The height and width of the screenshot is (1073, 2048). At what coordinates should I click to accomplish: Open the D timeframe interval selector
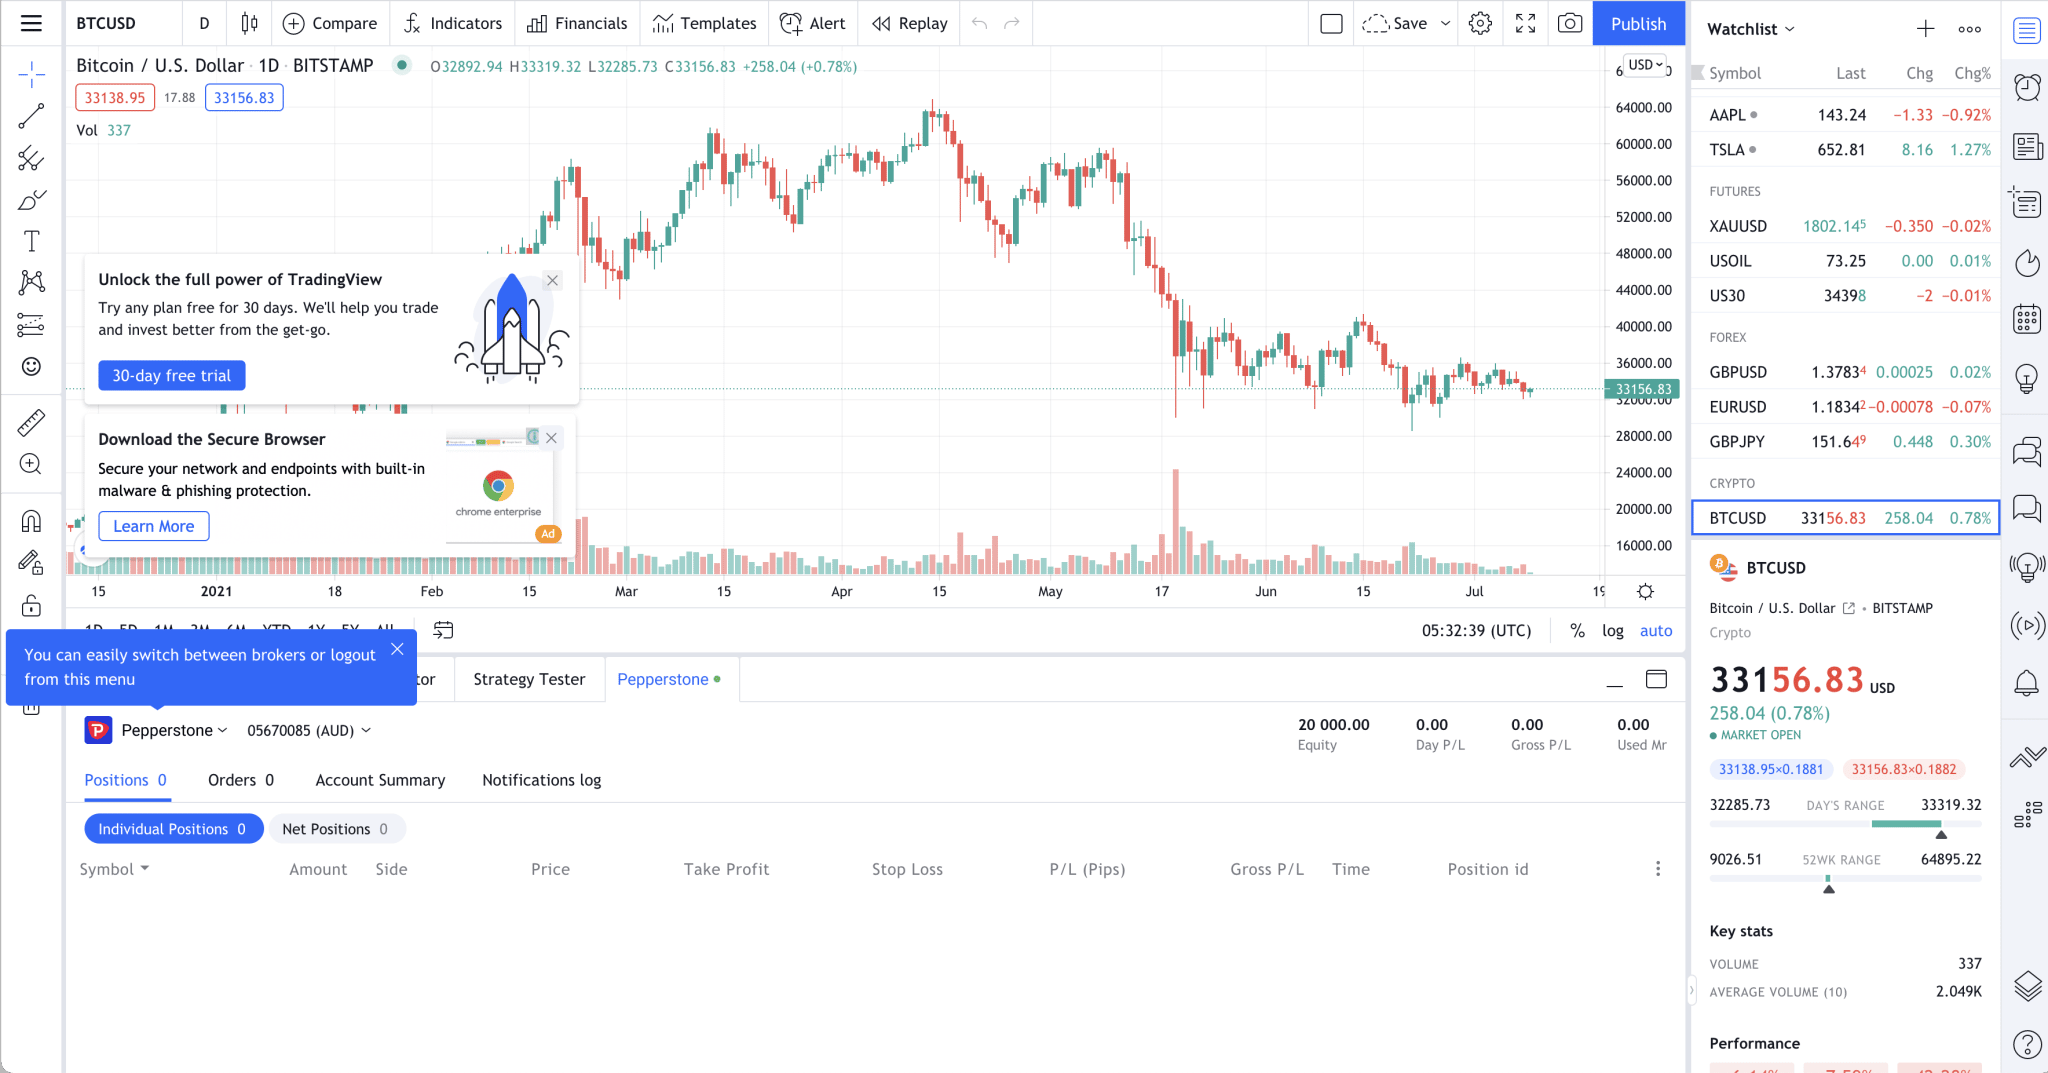204,23
